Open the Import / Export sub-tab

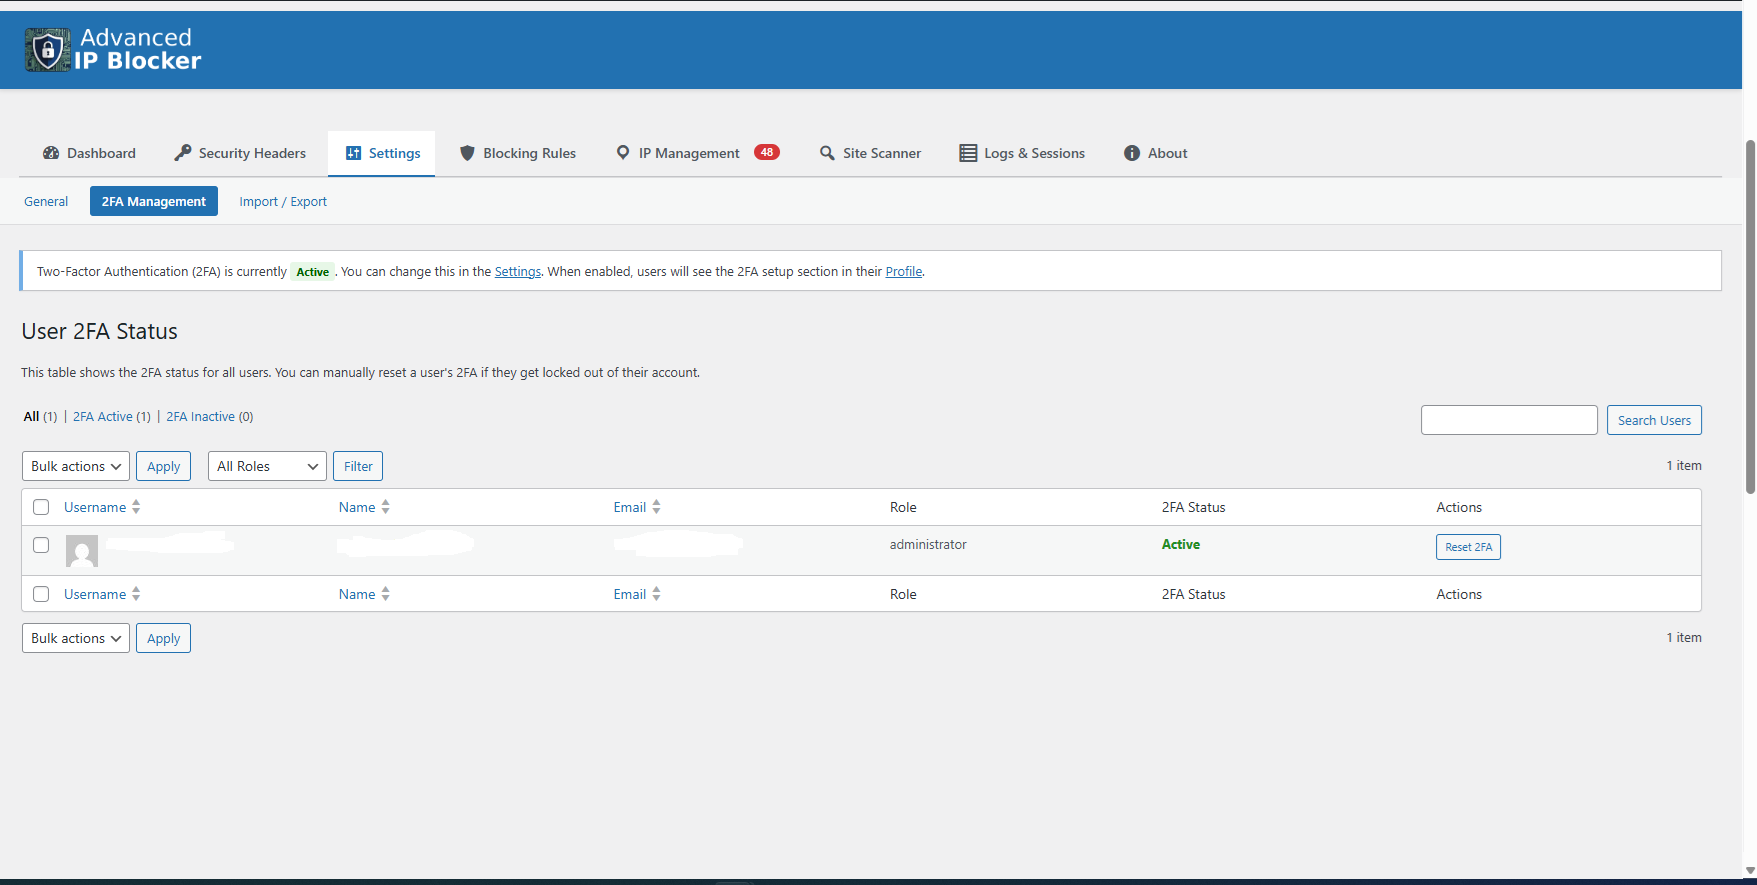point(283,201)
